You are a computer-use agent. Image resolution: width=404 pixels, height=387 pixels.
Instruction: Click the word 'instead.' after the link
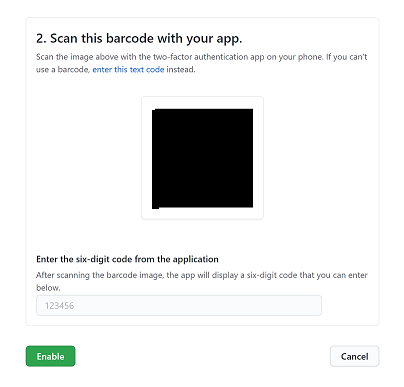tap(181, 70)
